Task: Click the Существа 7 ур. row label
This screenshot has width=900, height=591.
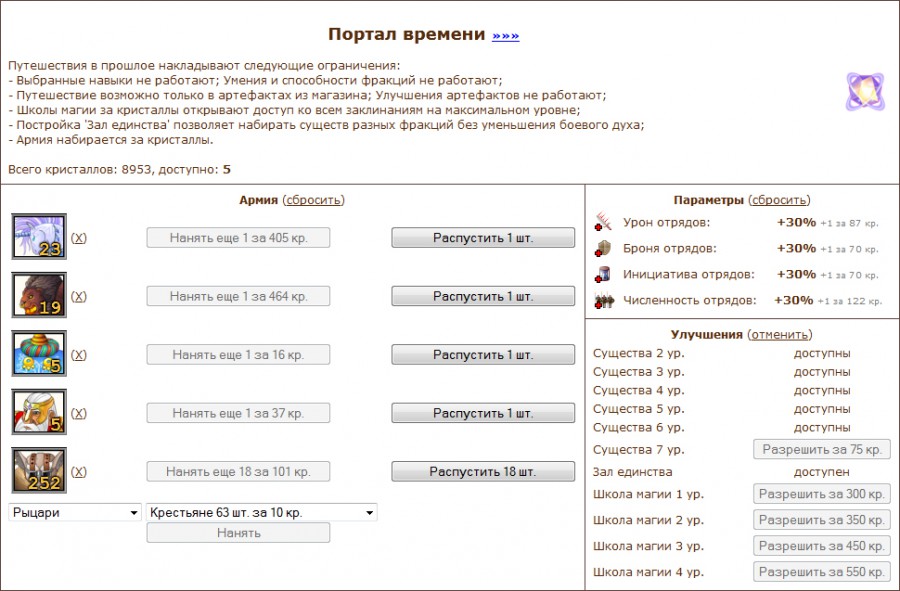Action: click(639, 449)
